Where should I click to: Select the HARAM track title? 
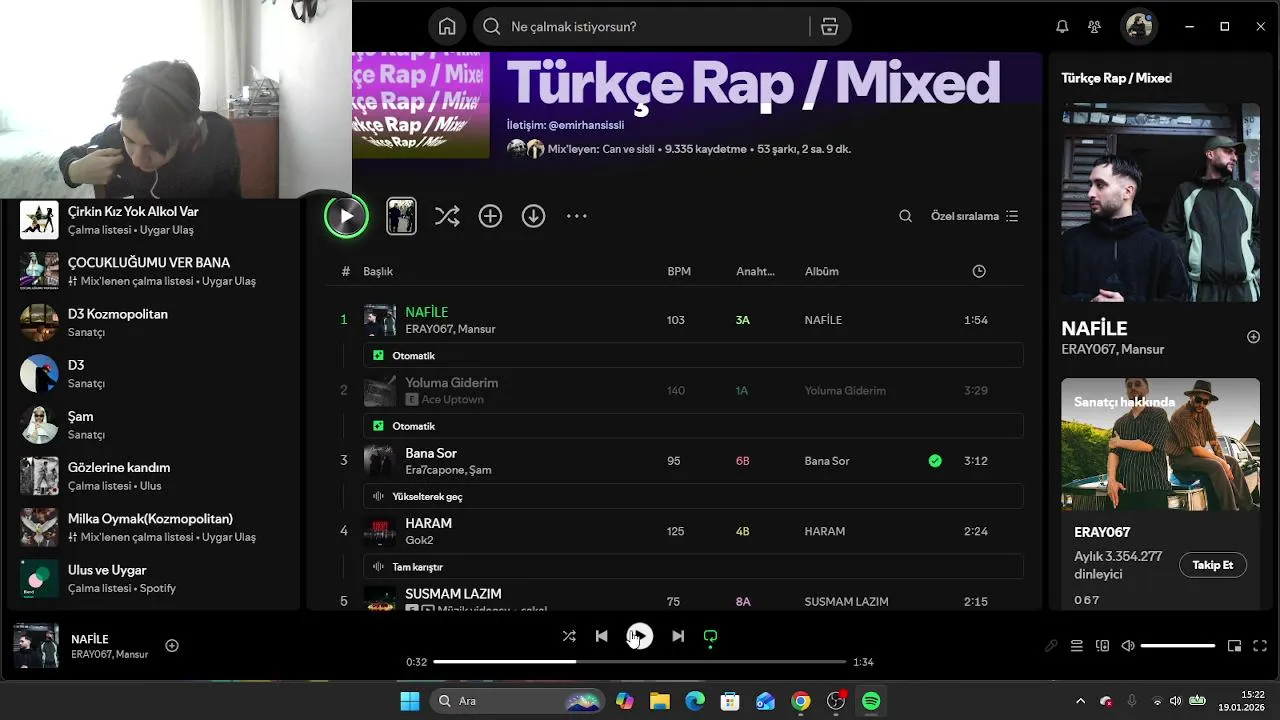tap(428, 523)
